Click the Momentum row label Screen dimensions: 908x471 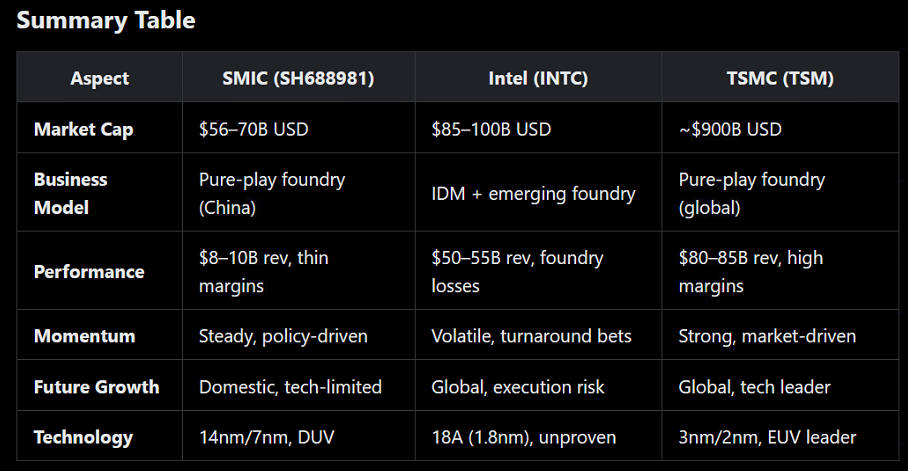[82, 336]
